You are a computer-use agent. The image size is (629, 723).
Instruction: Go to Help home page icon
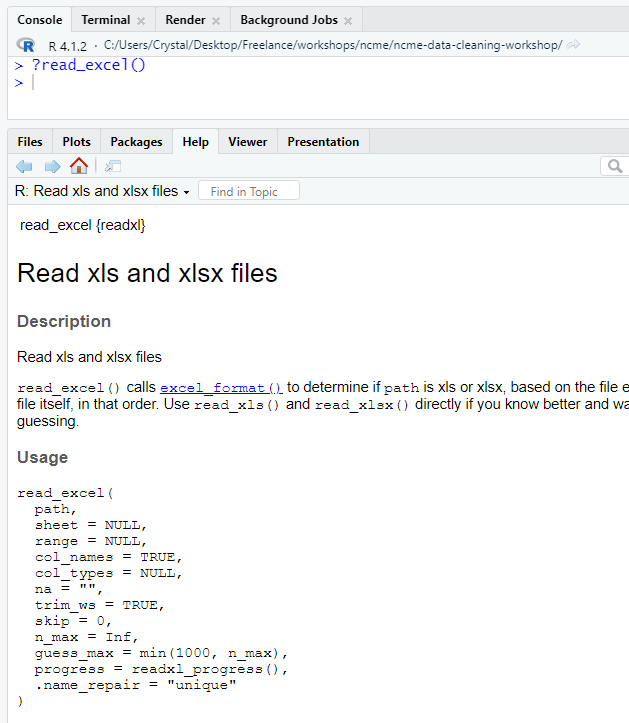79,166
